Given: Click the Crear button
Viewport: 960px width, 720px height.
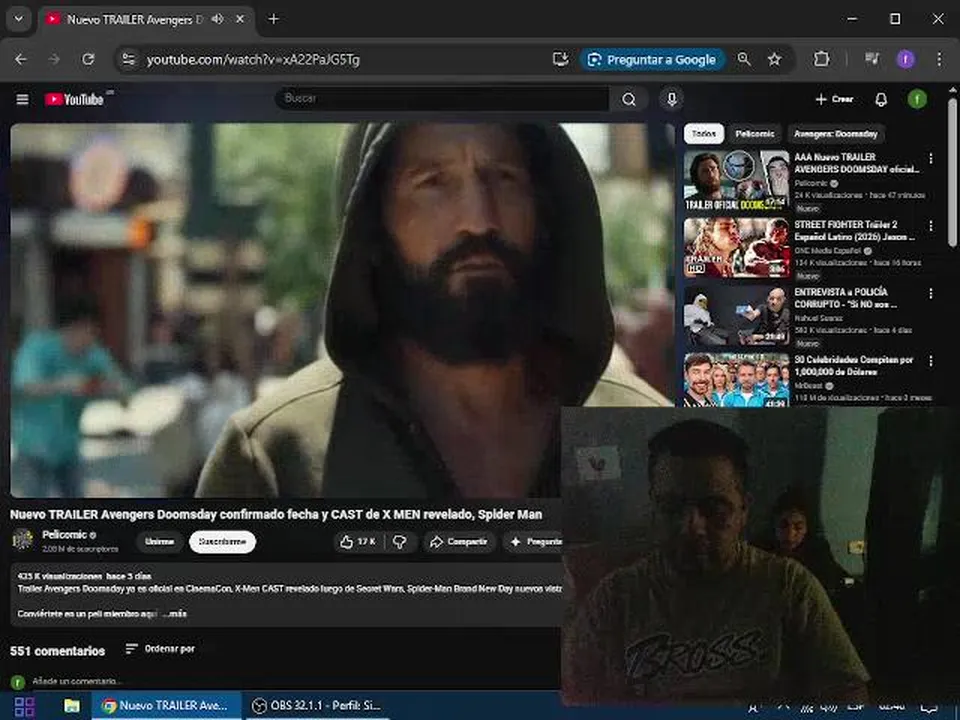Looking at the screenshot, I should tap(834, 99).
